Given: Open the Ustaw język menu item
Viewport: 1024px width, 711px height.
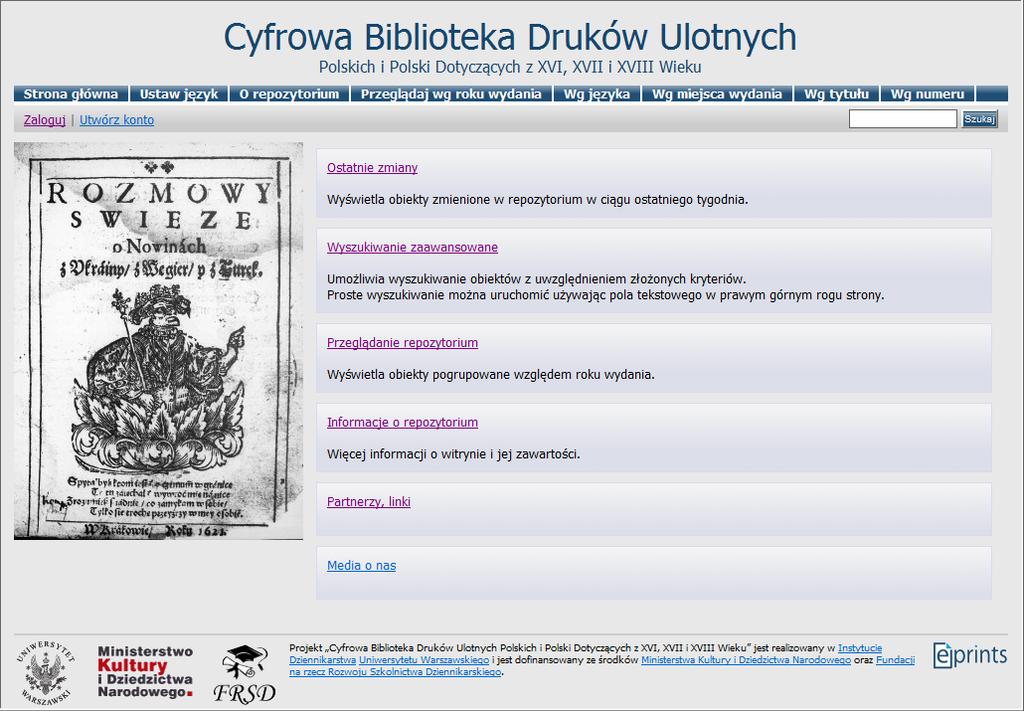Looking at the screenshot, I should point(179,94).
